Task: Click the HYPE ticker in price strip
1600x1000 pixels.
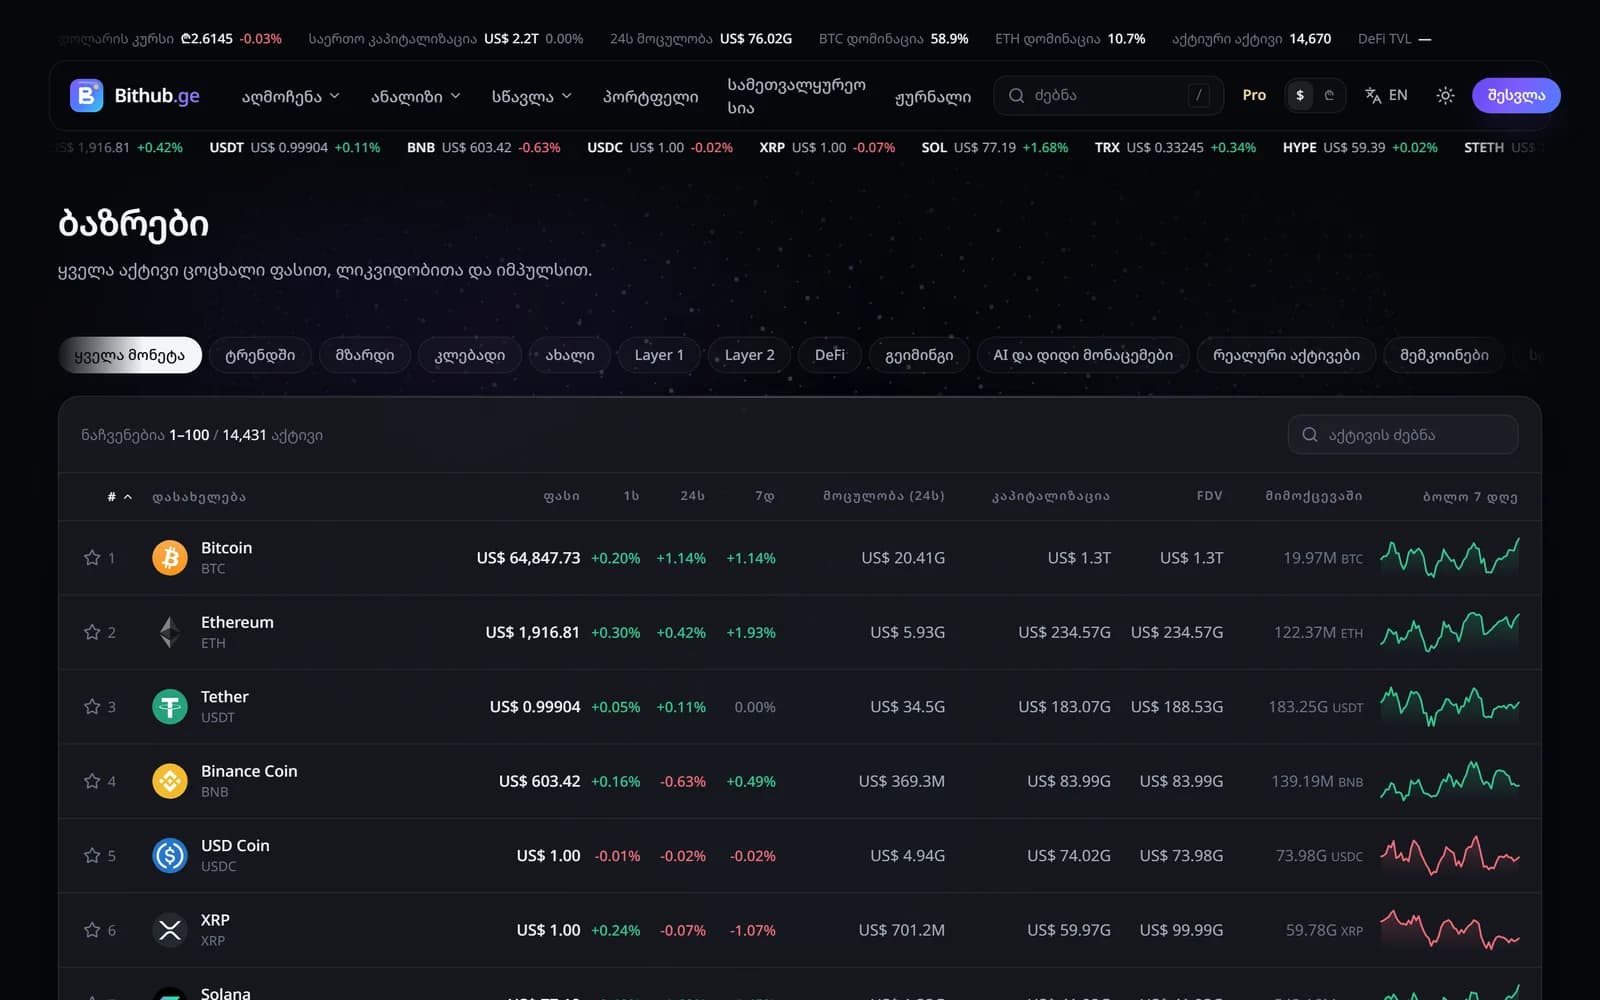Action: click(1360, 147)
